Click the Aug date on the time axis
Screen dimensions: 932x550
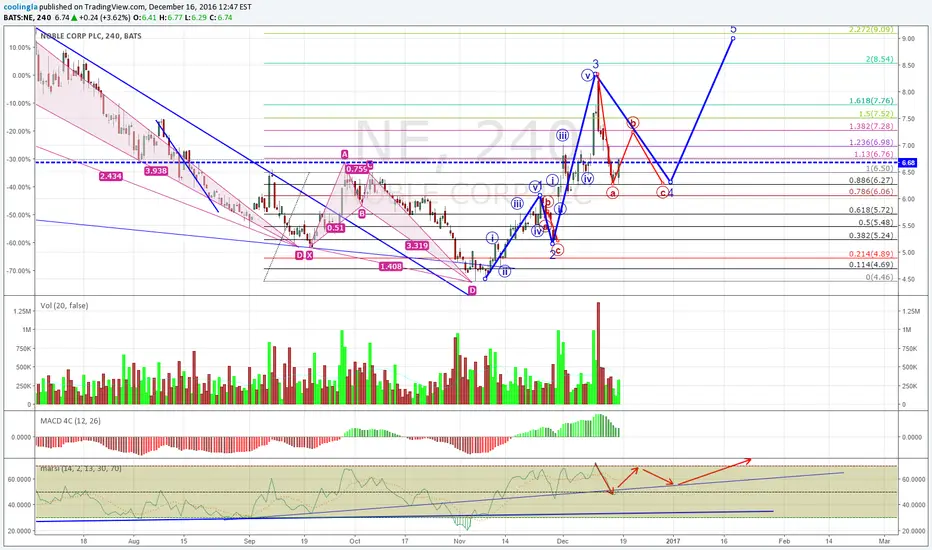134,541
